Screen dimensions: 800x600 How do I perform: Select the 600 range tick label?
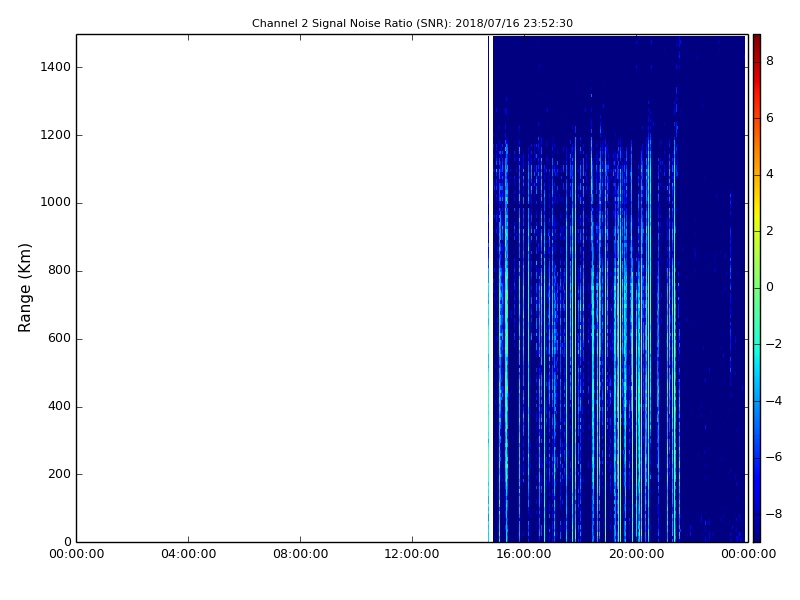[59, 338]
